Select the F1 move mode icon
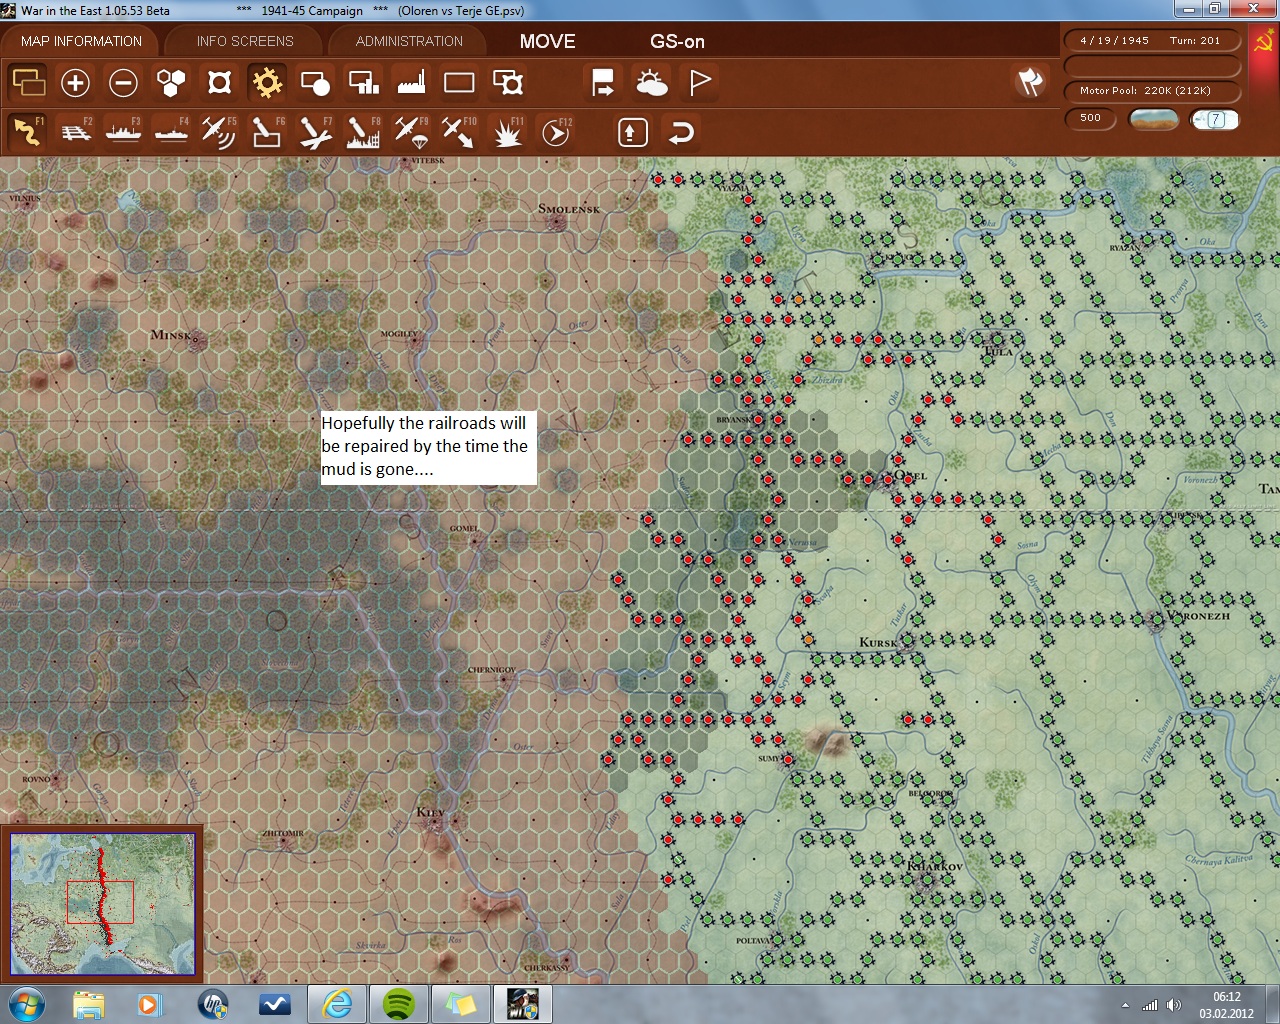Screen dimensions: 1280x1024 [28, 131]
